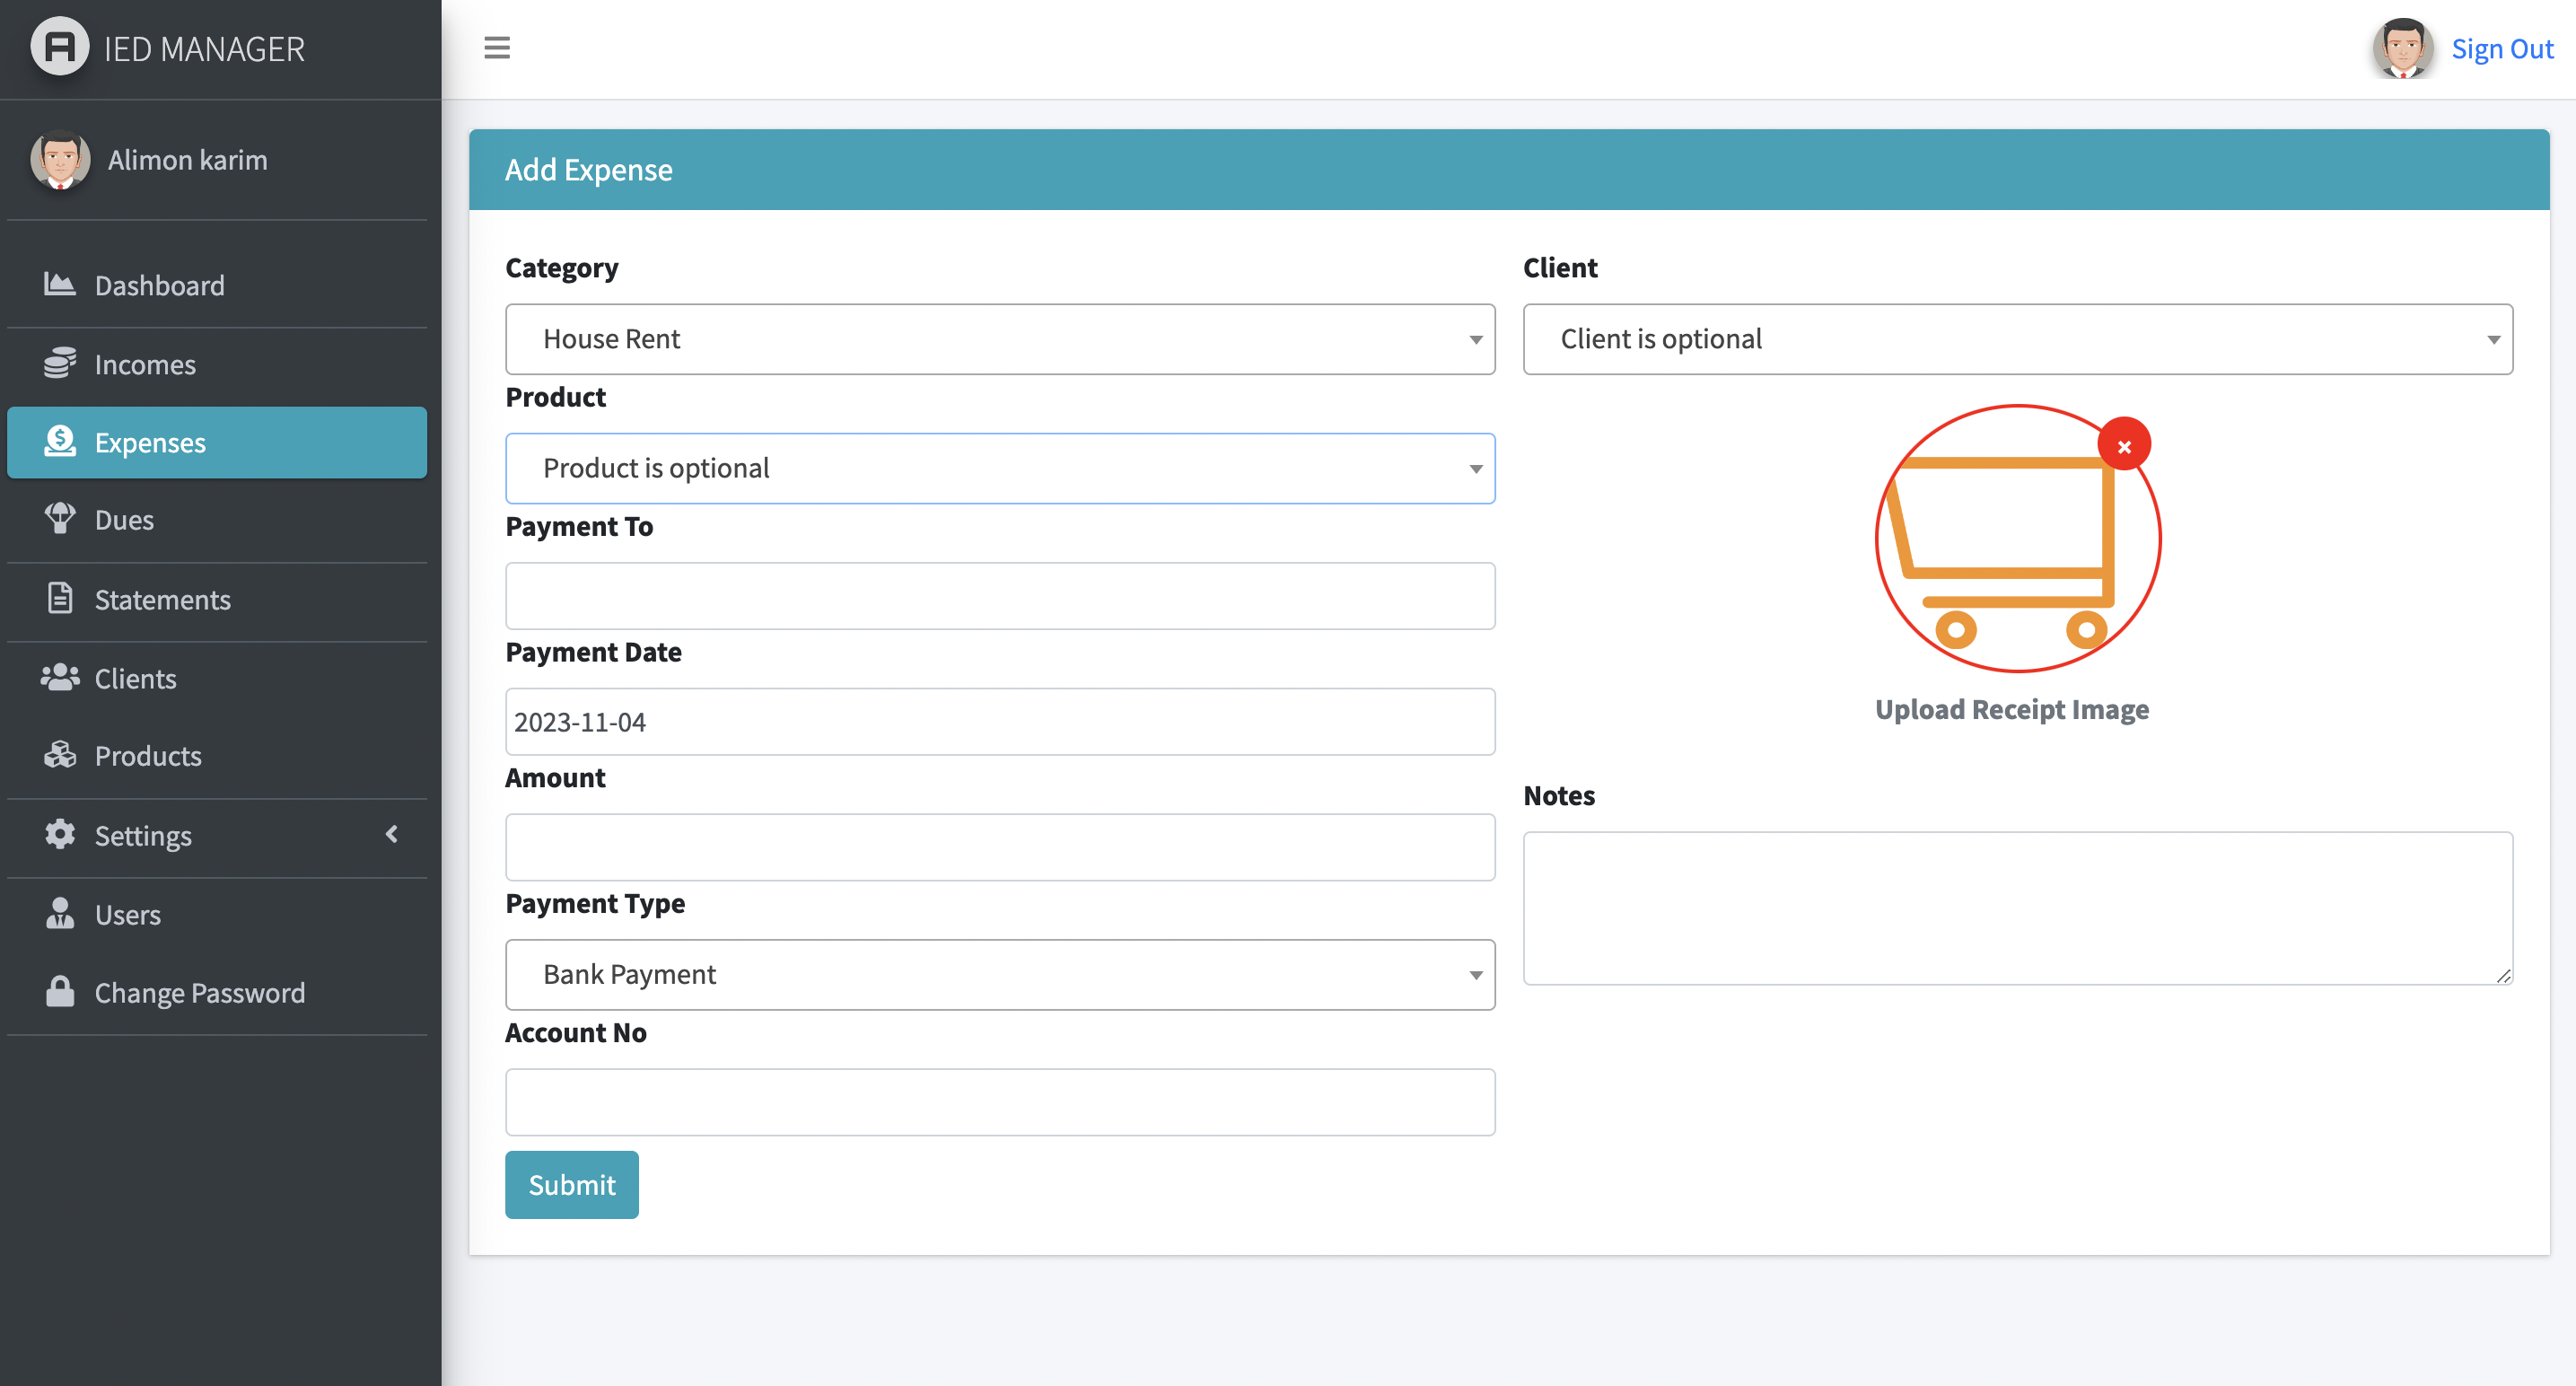2576x1386 pixels.
Task: Click the shopping cart upload image
Action: coord(2017,540)
